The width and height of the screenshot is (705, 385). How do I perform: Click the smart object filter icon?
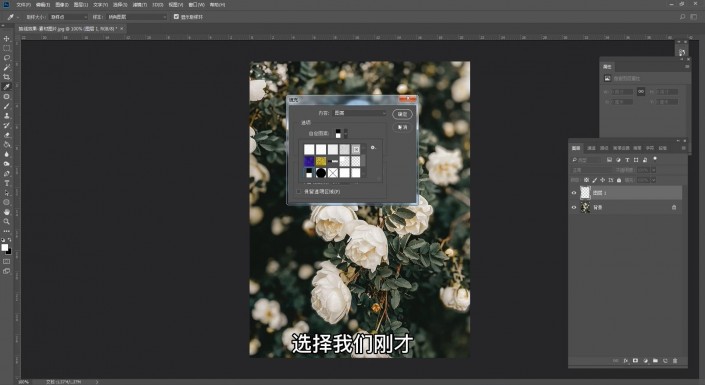point(645,160)
